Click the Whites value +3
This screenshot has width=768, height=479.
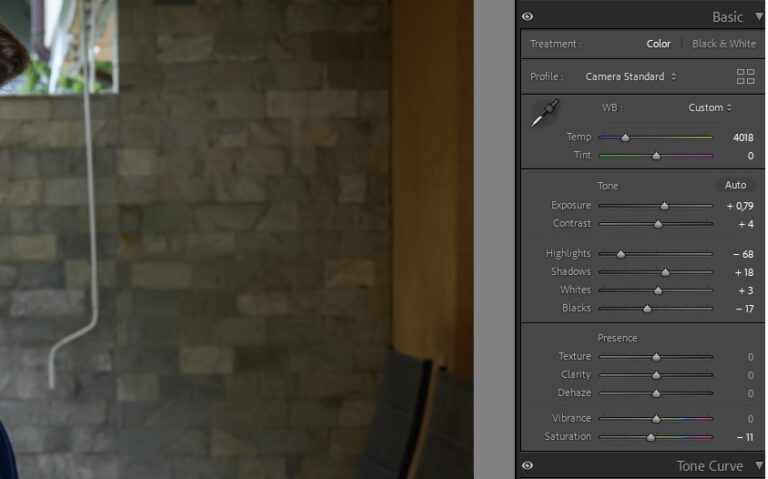[746, 291]
